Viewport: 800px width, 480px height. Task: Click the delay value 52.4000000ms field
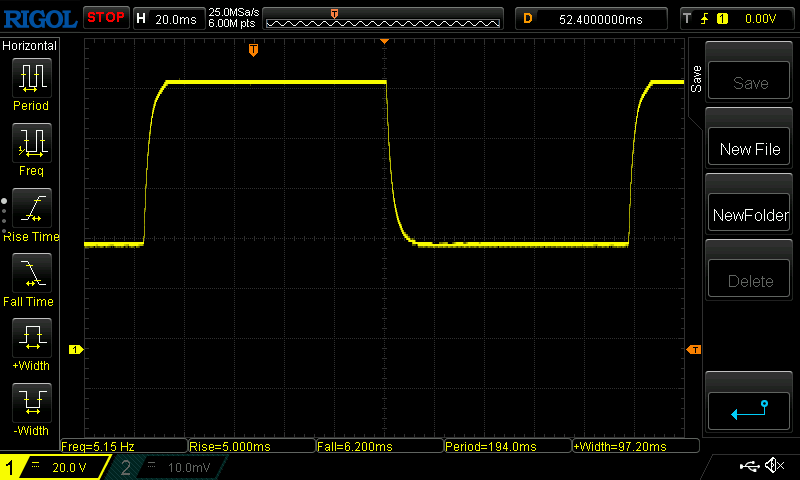tap(598, 18)
